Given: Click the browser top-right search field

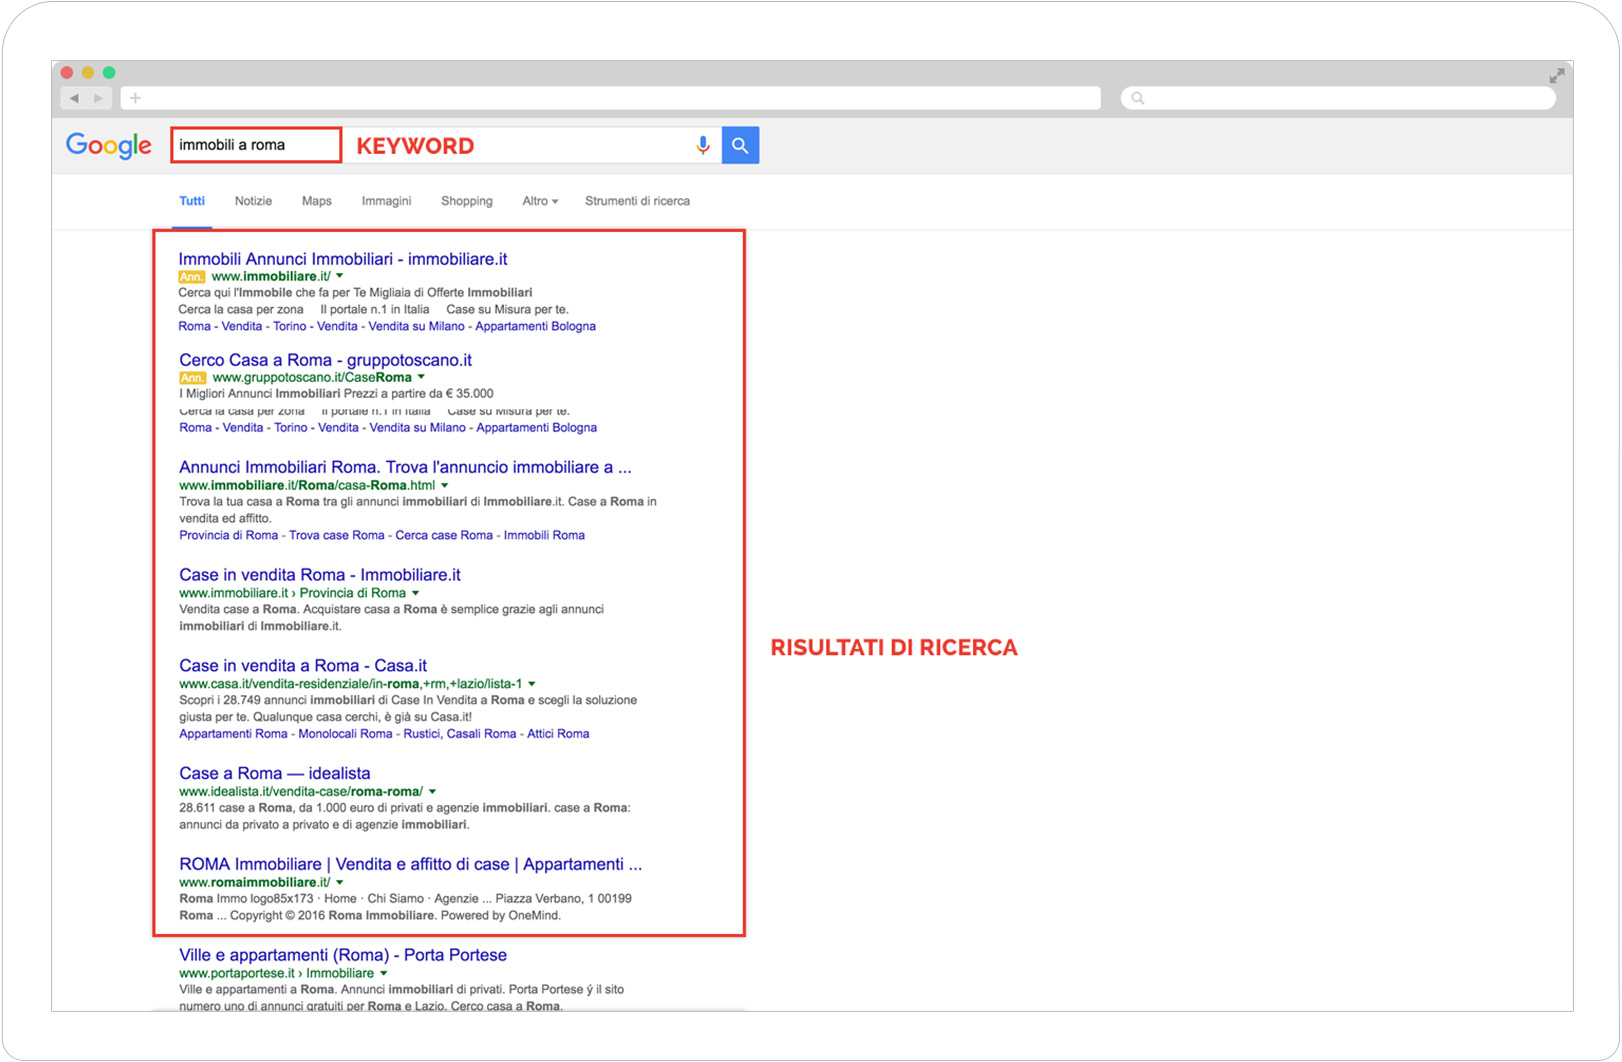Looking at the screenshot, I should coord(1338,98).
